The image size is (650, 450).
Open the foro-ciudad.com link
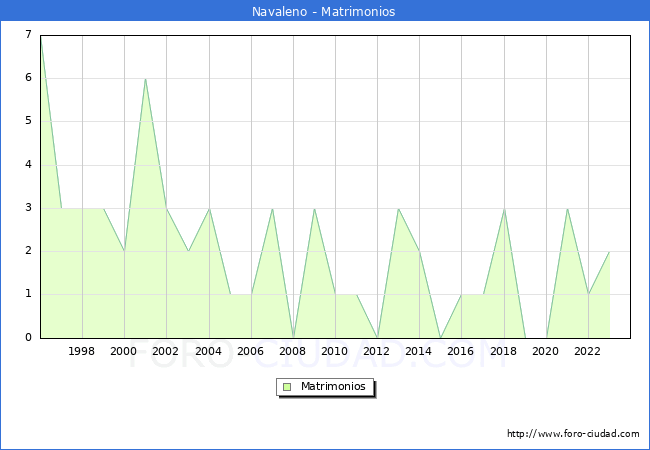click(573, 434)
